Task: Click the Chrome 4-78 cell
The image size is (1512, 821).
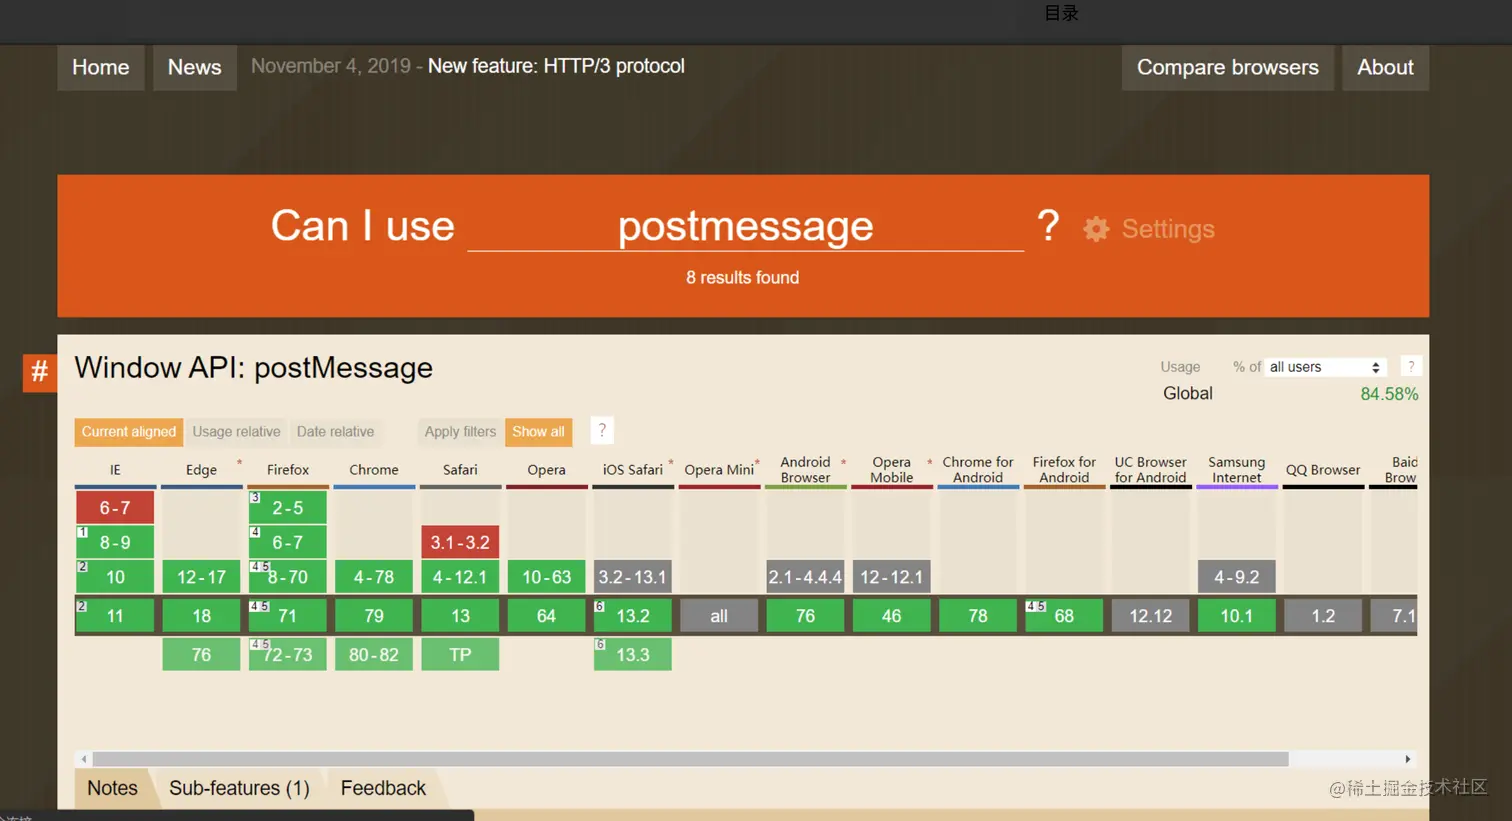Action: (x=374, y=577)
